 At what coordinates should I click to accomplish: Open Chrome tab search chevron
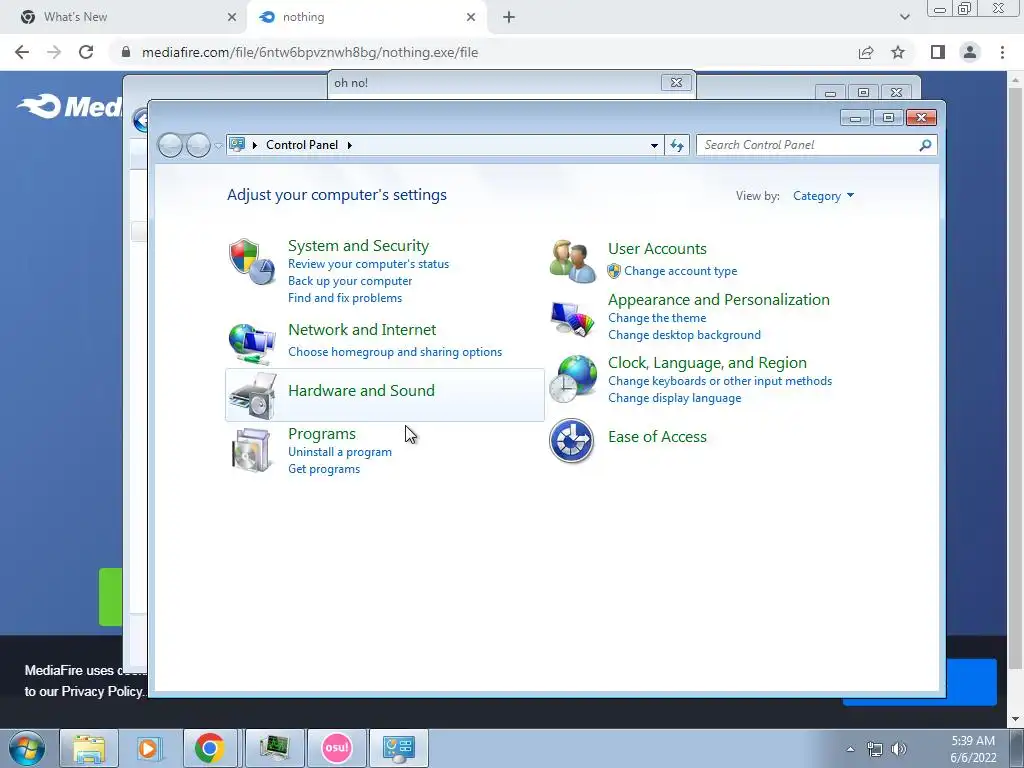point(904,17)
